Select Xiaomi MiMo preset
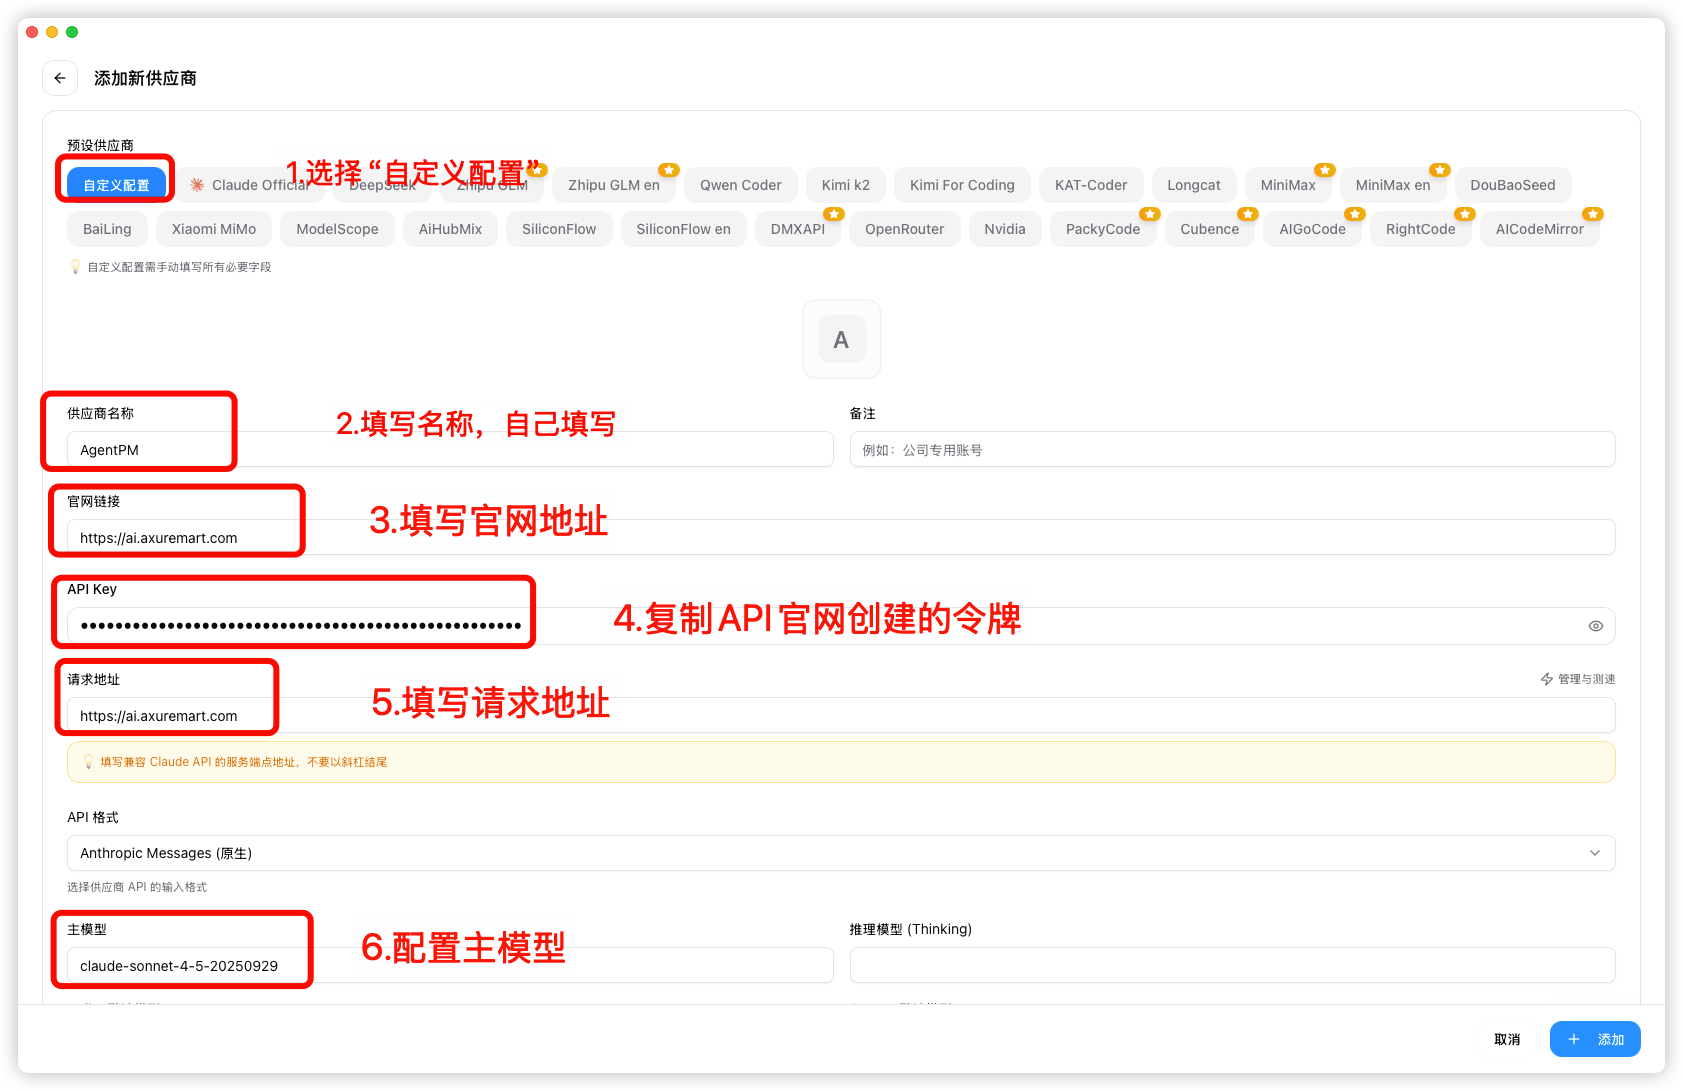This screenshot has height=1091, width=1683. coord(214,229)
